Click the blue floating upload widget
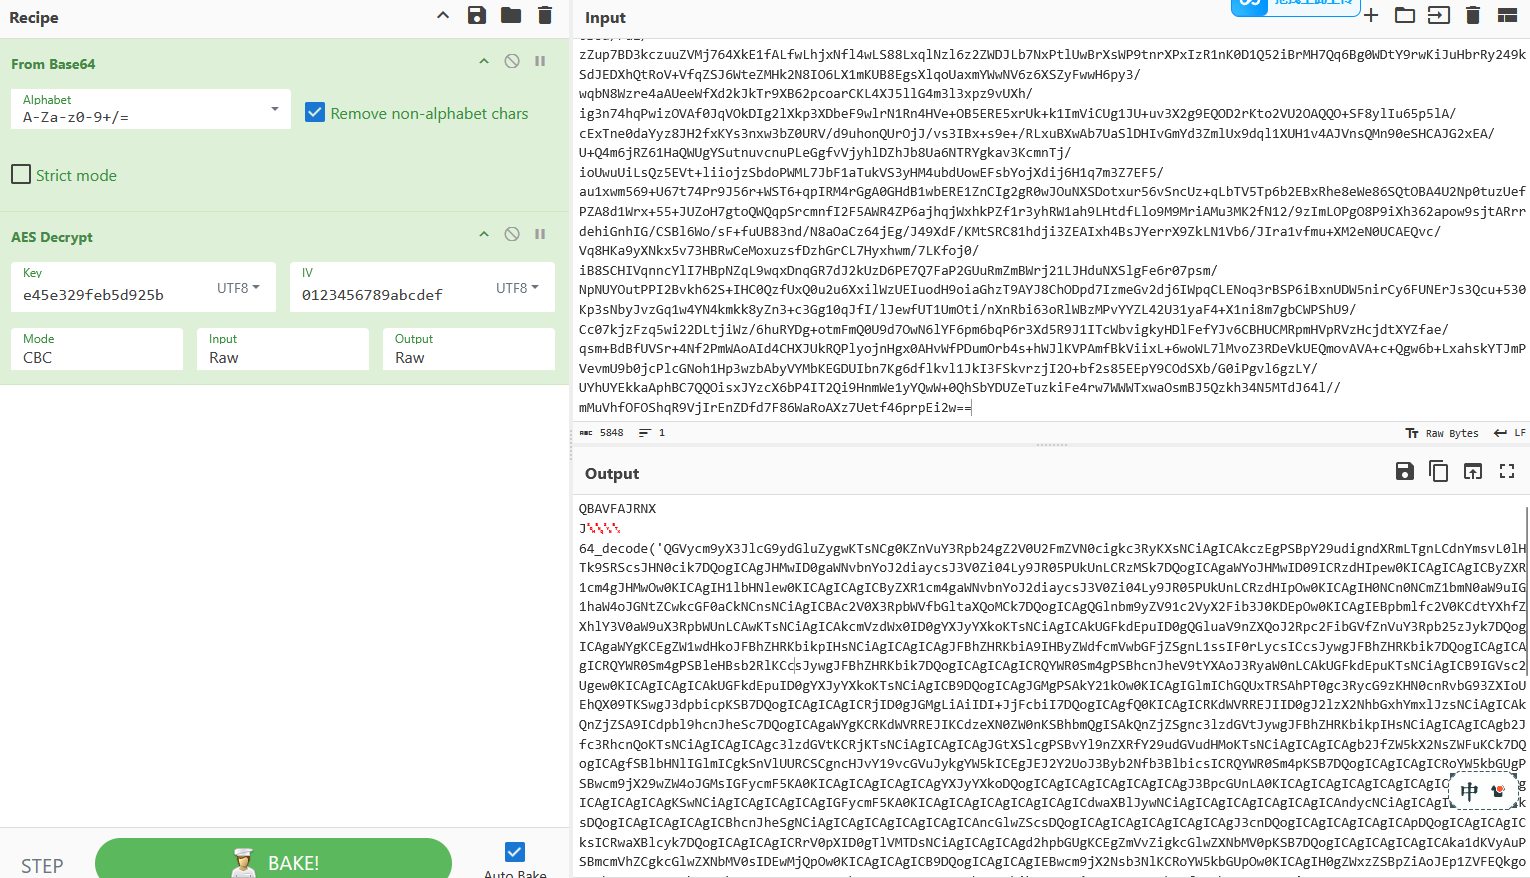 click(x=1295, y=6)
